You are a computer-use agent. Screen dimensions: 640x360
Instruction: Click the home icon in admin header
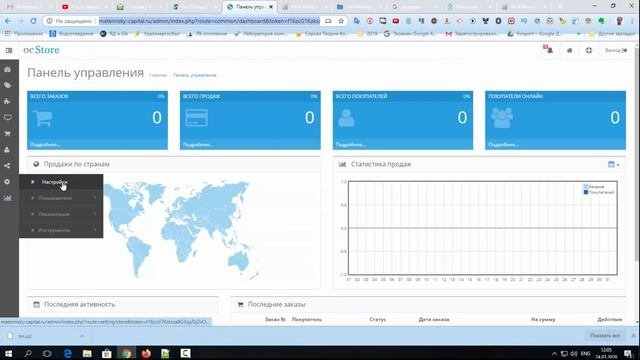pos(569,50)
